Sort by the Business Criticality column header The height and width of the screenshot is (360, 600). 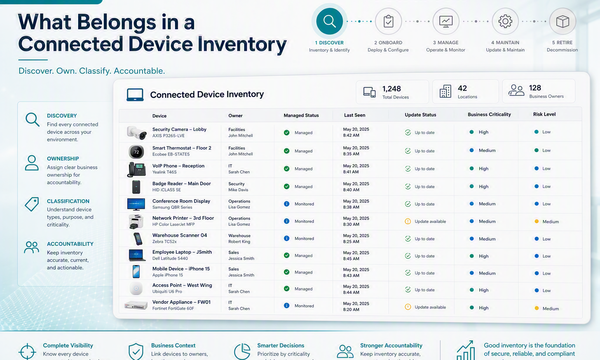click(489, 114)
